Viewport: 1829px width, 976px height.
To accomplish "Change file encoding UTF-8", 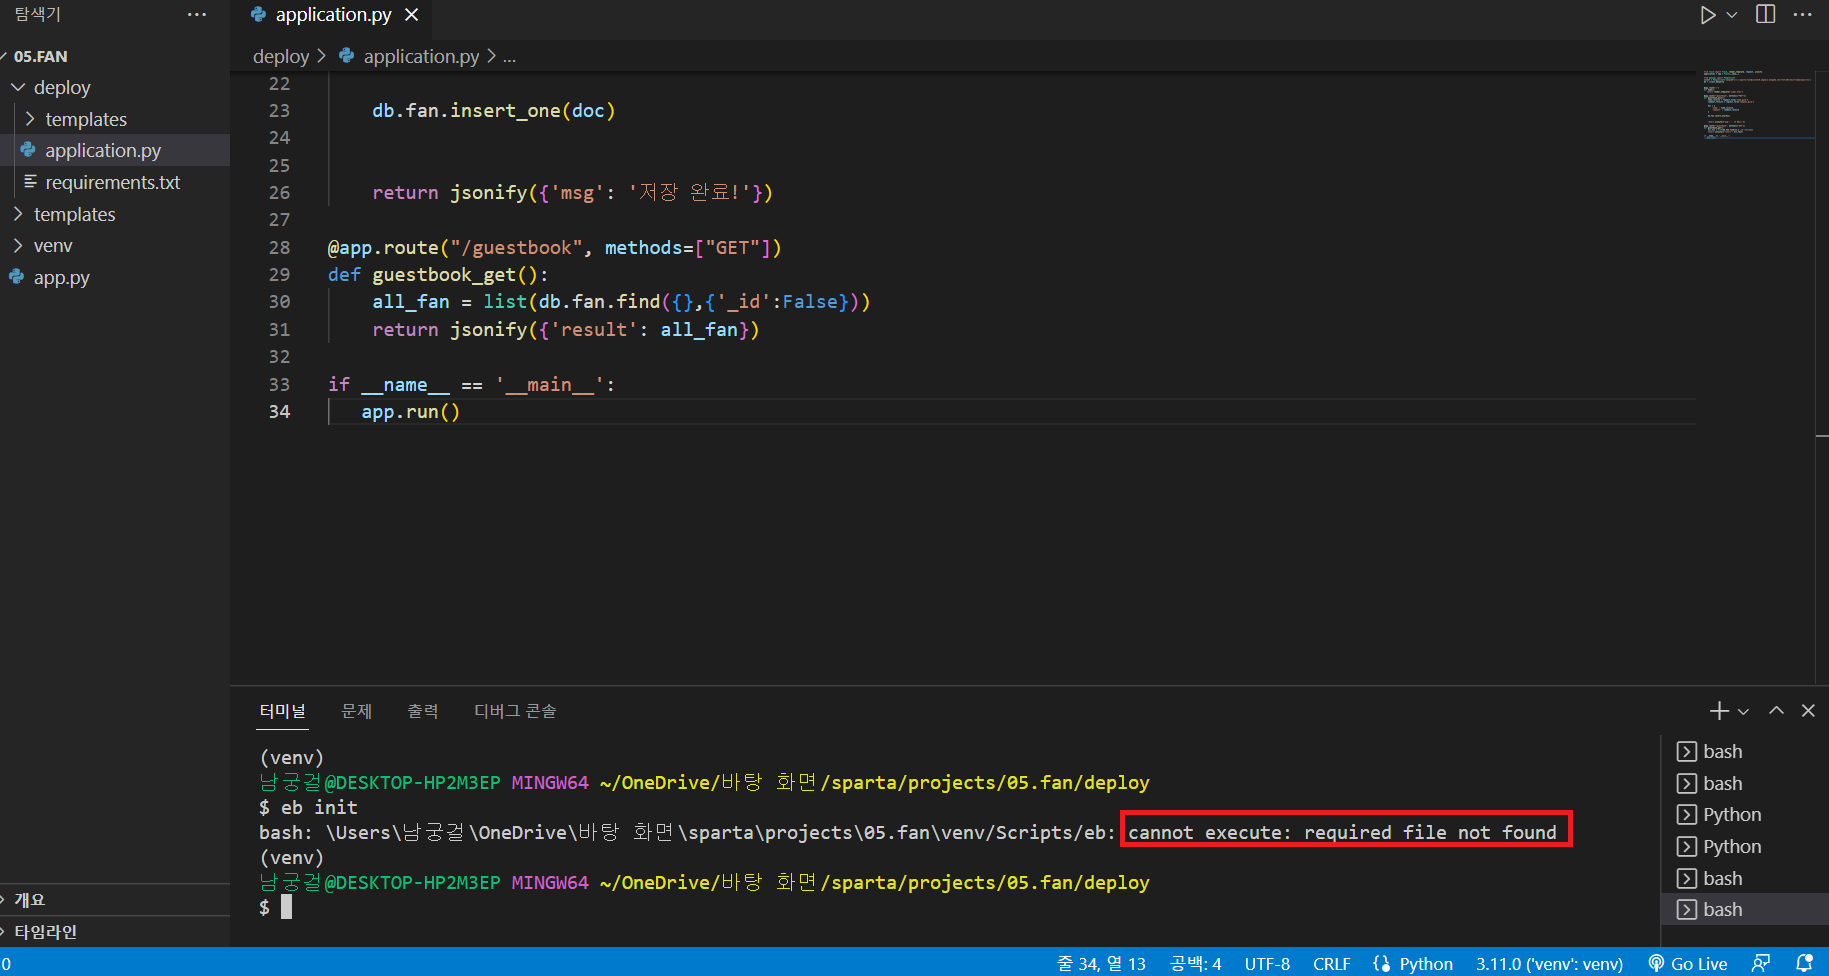I will (1267, 963).
